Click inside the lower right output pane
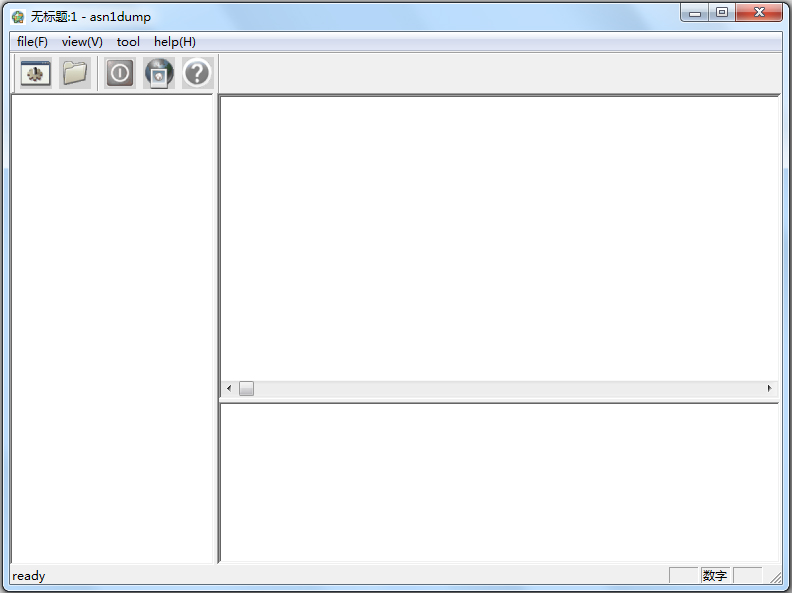Image resolution: width=792 pixels, height=593 pixels. click(500, 483)
